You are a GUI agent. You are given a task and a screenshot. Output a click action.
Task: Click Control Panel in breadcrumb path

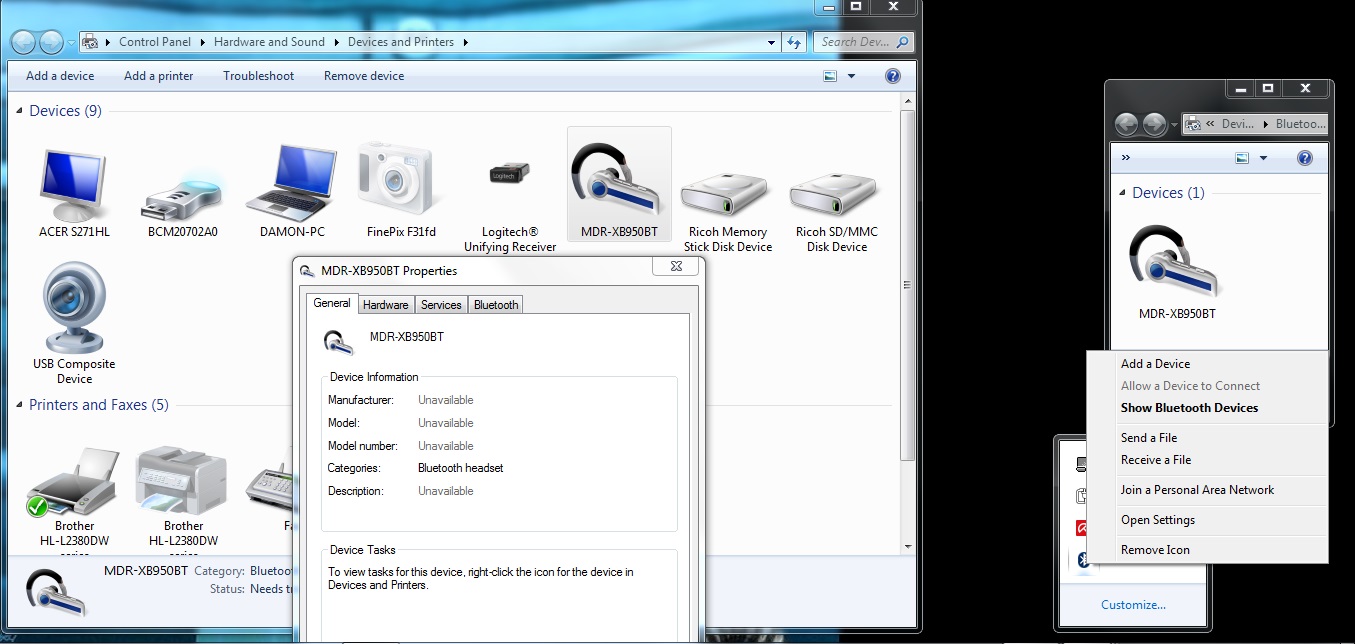click(x=154, y=42)
